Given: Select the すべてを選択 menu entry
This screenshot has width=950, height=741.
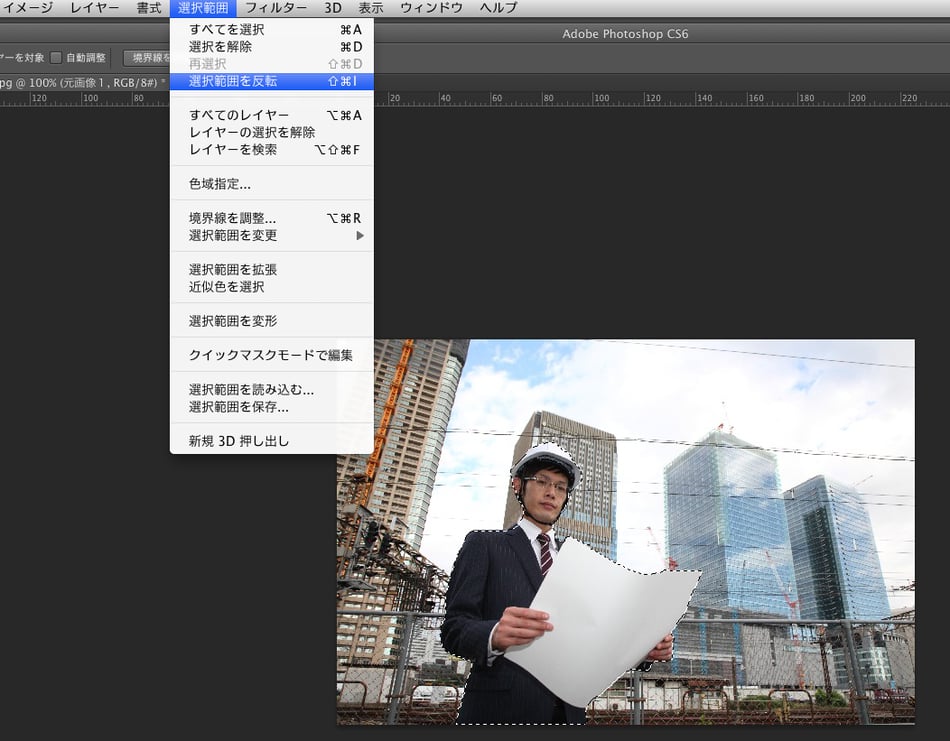Looking at the screenshot, I should 227,30.
